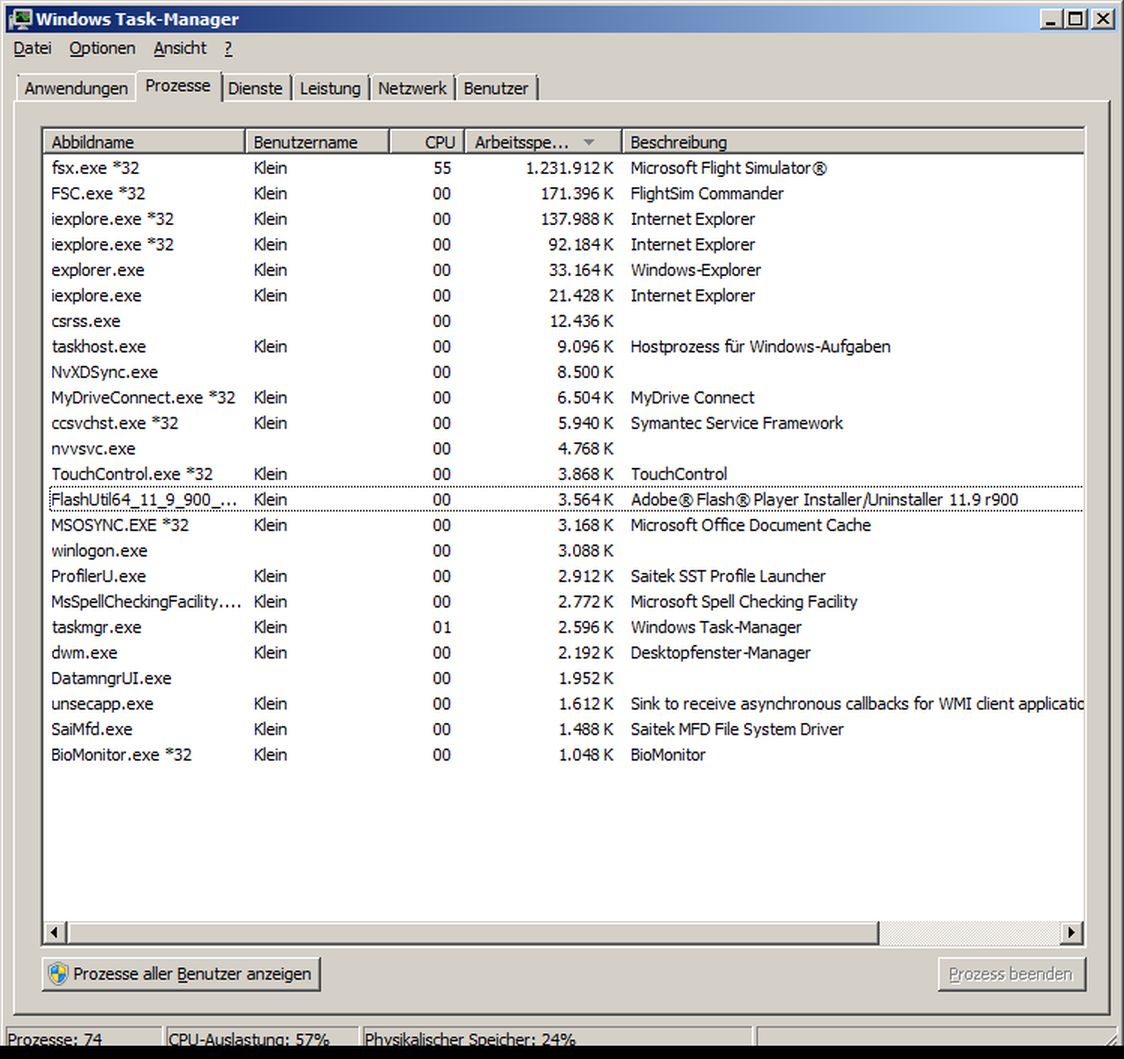
Task: Sort by the Arbeitsspeicher column header
Action: point(543,142)
